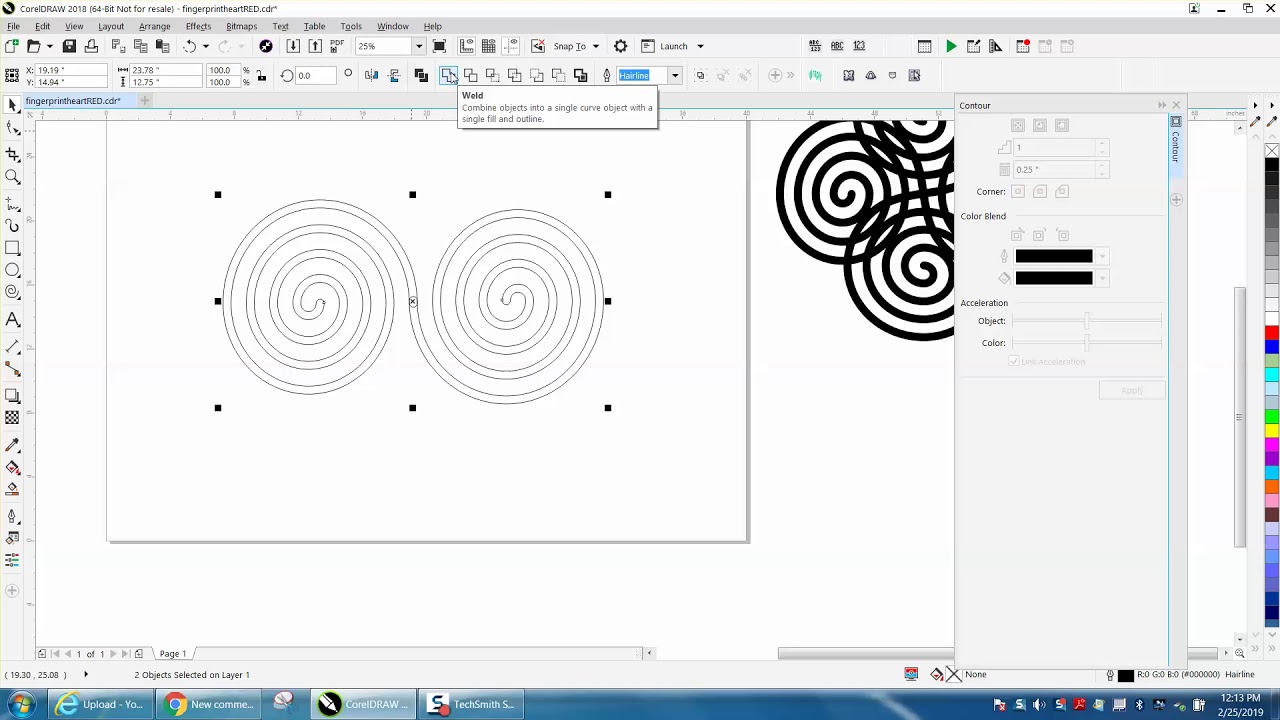The width and height of the screenshot is (1280, 720).
Task: Expand the Hairline outline width dropdown
Action: pos(675,75)
